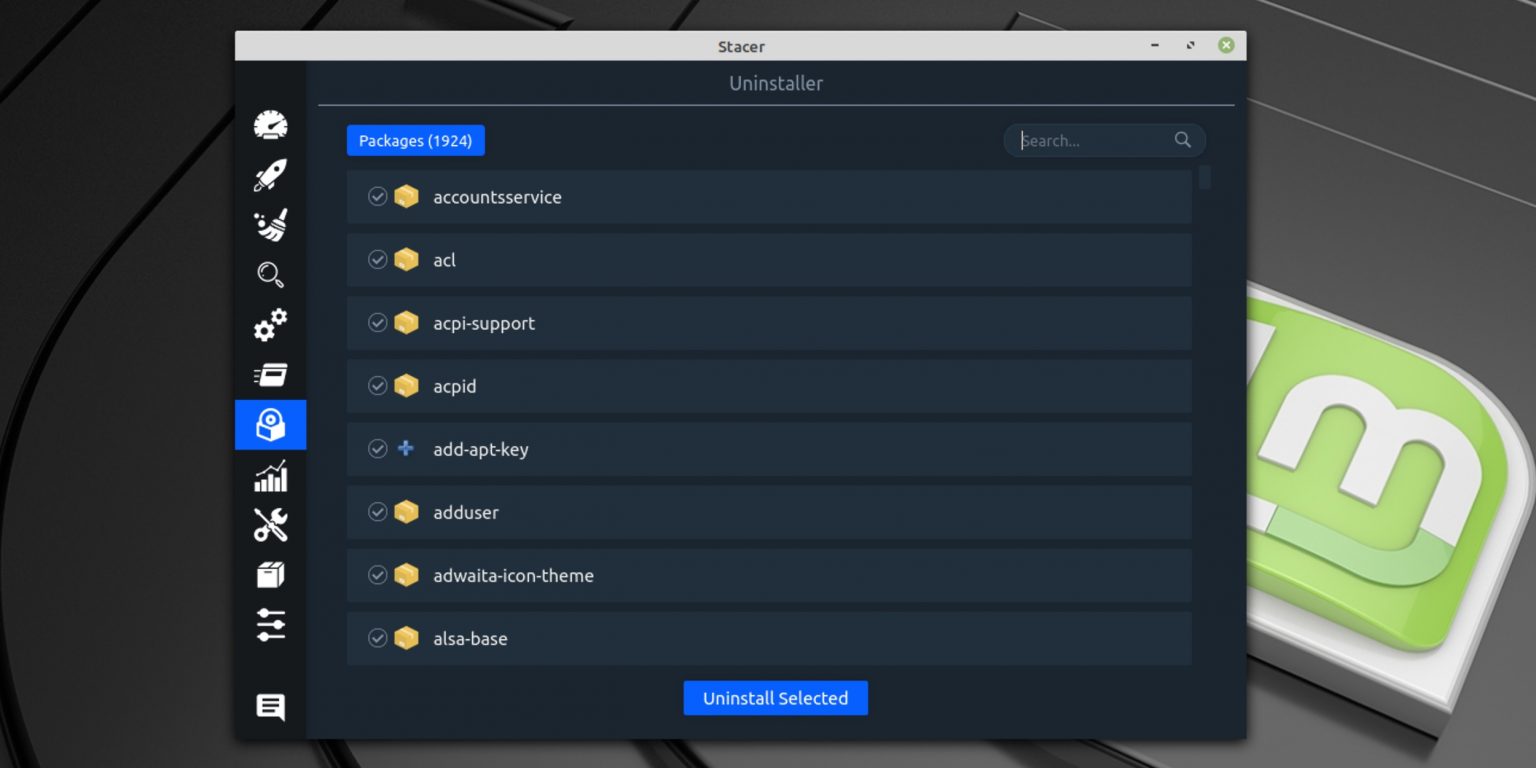1536x768 pixels.
Task: Click the adduser package box icon
Action: pyautogui.click(x=406, y=511)
